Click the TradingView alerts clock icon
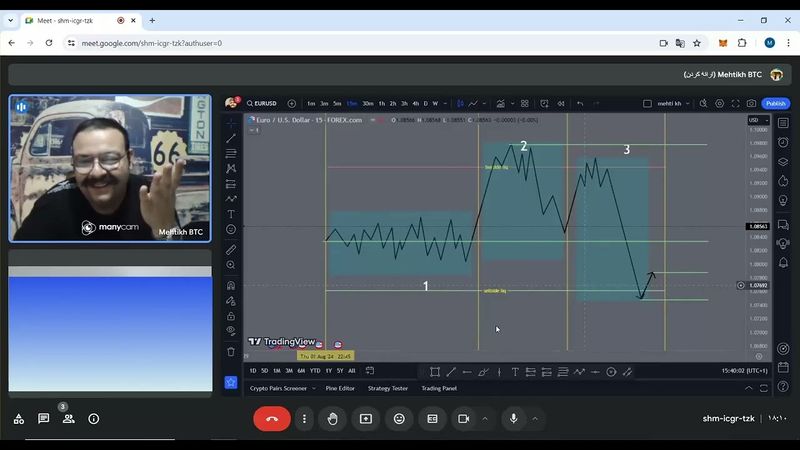The width and height of the screenshot is (800, 450). pyautogui.click(x=783, y=141)
